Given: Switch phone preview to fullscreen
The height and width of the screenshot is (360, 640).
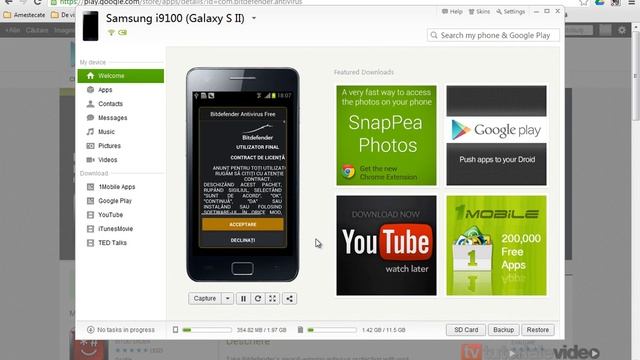Looking at the screenshot, I should [x=272, y=298].
